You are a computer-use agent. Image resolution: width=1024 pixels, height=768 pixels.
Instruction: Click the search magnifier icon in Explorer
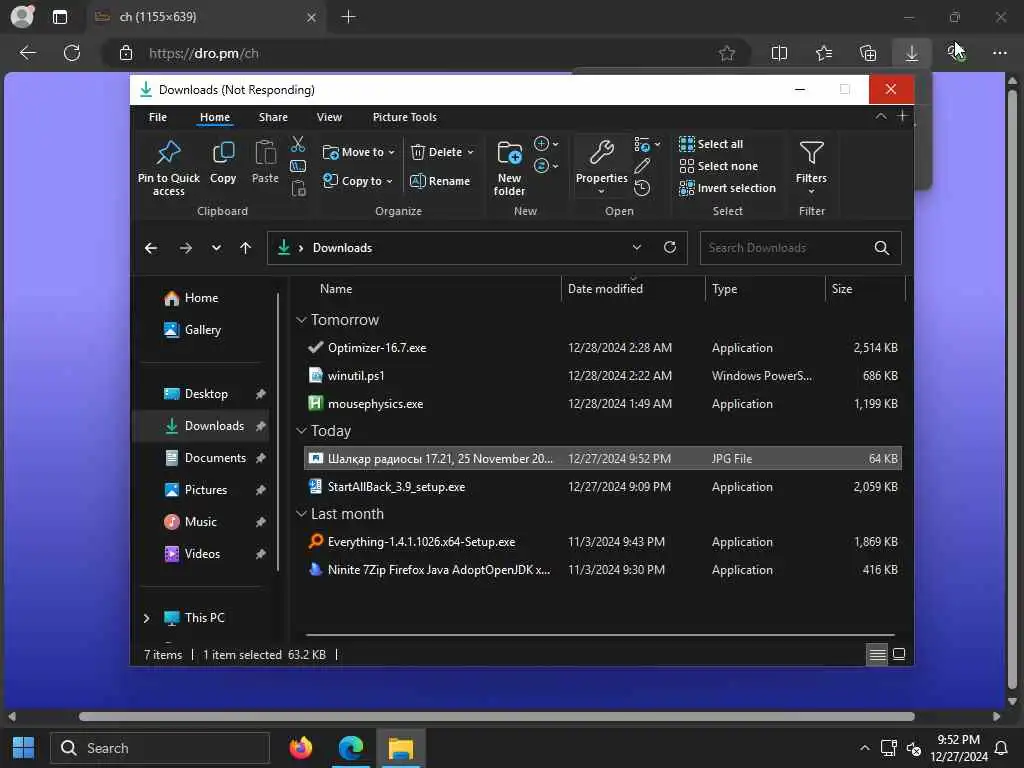(x=882, y=248)
